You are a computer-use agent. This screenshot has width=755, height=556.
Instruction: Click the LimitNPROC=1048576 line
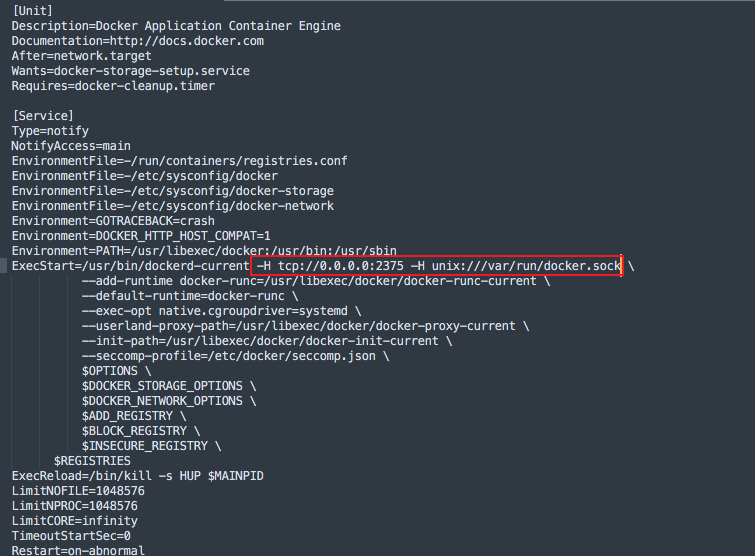tap(75, 505)
